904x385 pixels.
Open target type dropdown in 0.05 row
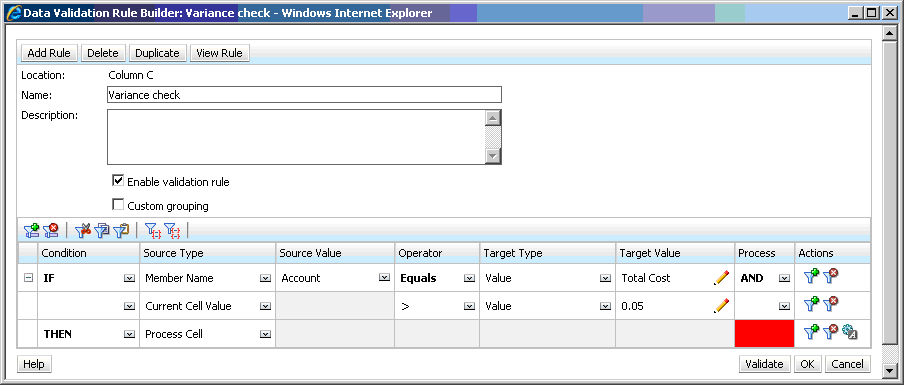click(x=605, y=306)
